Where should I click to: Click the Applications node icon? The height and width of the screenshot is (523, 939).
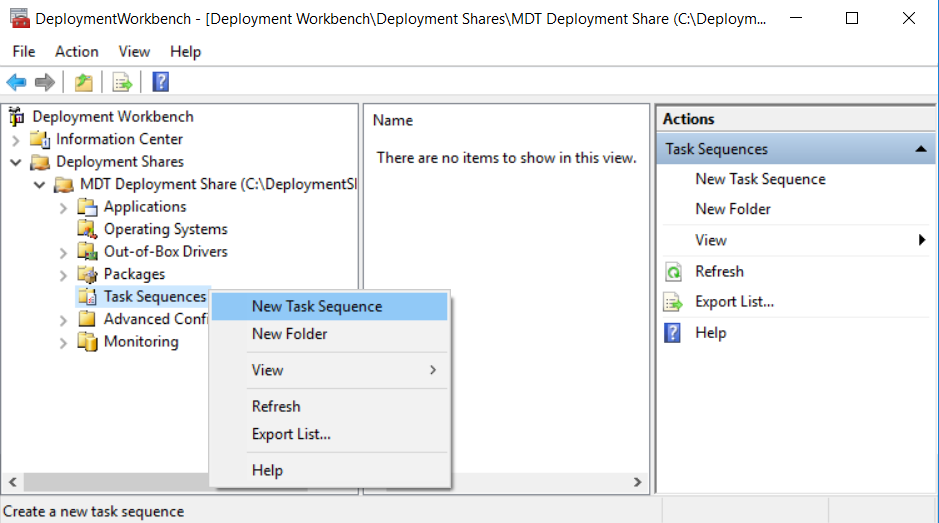87,207
